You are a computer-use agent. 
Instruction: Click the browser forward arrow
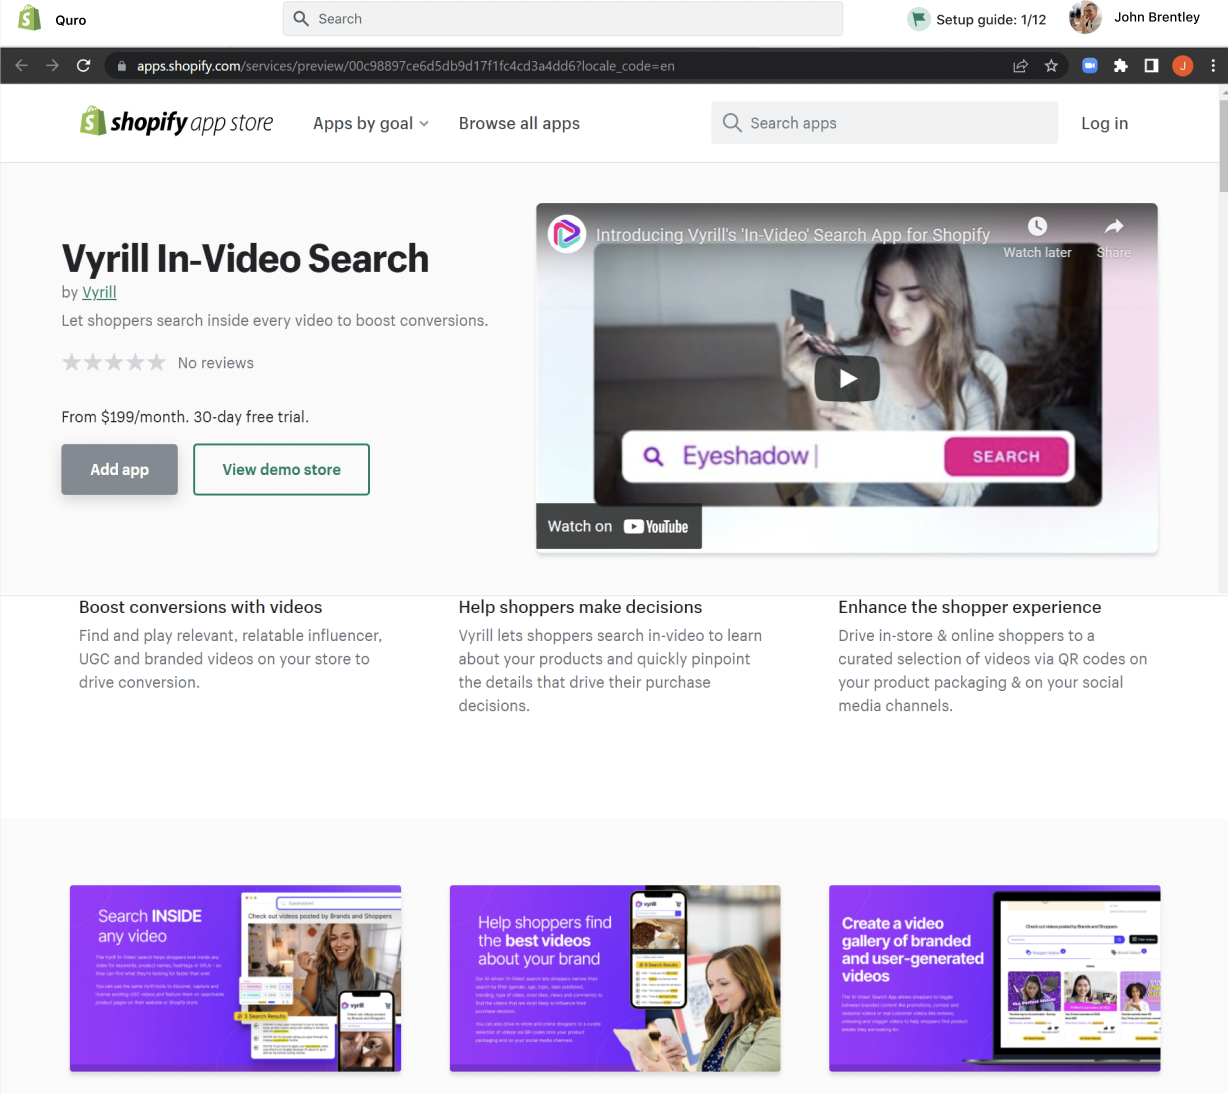coord(52,66)
